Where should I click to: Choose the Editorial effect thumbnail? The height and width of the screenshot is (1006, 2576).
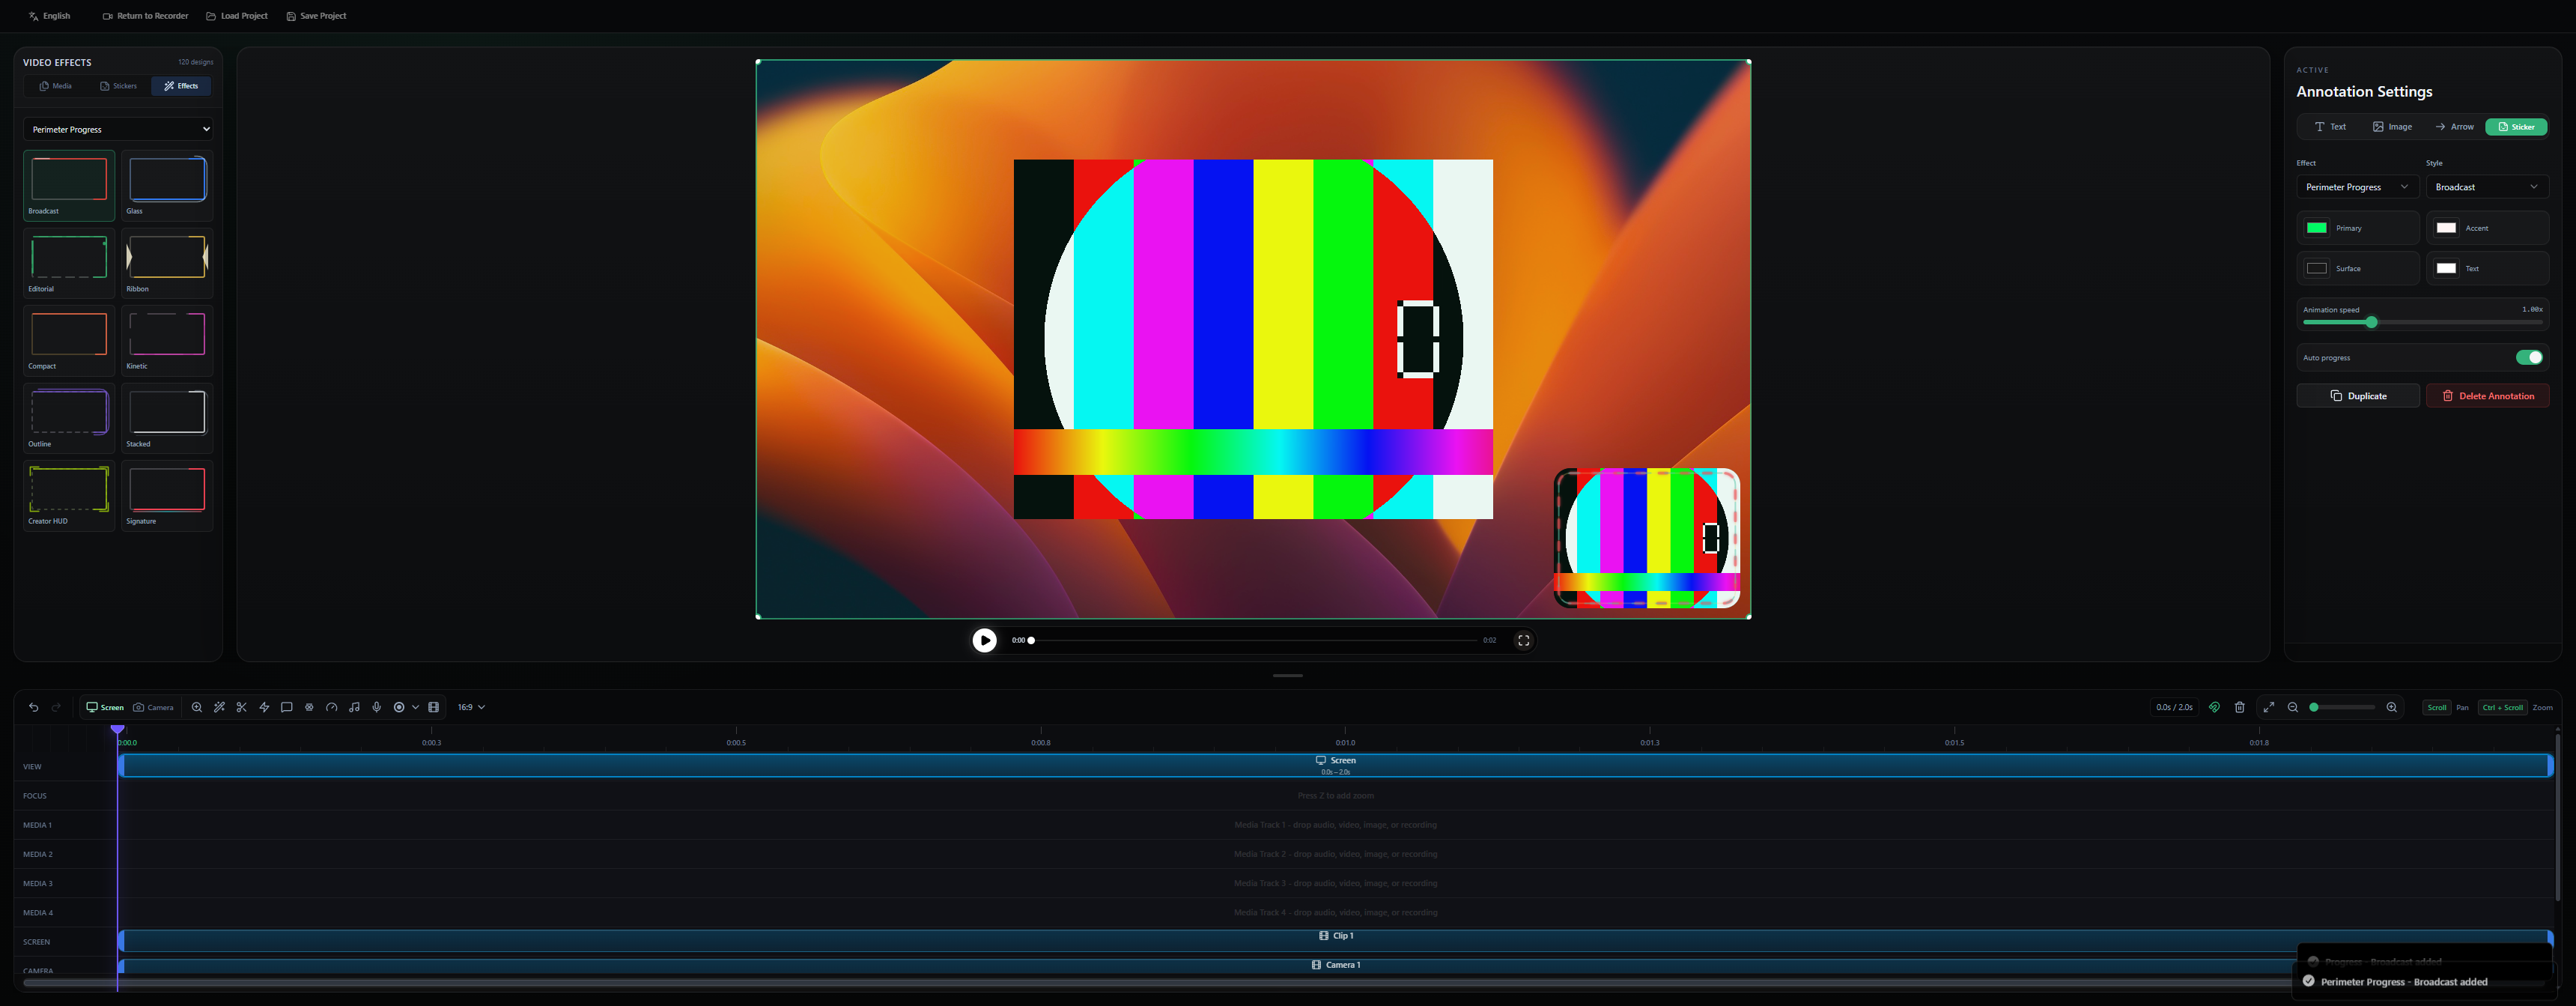click(x=69, y=263)
